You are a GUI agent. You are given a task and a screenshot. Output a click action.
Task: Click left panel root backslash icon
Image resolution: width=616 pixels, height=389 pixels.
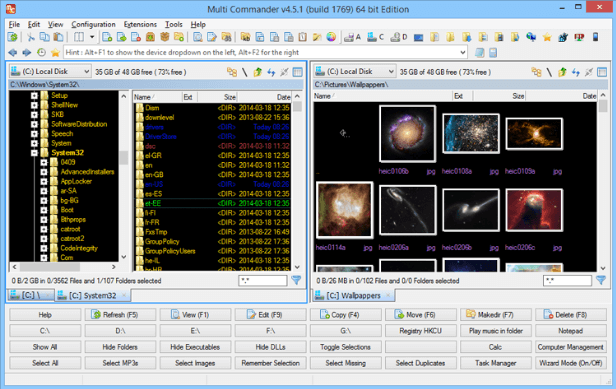tap(244, 72)
